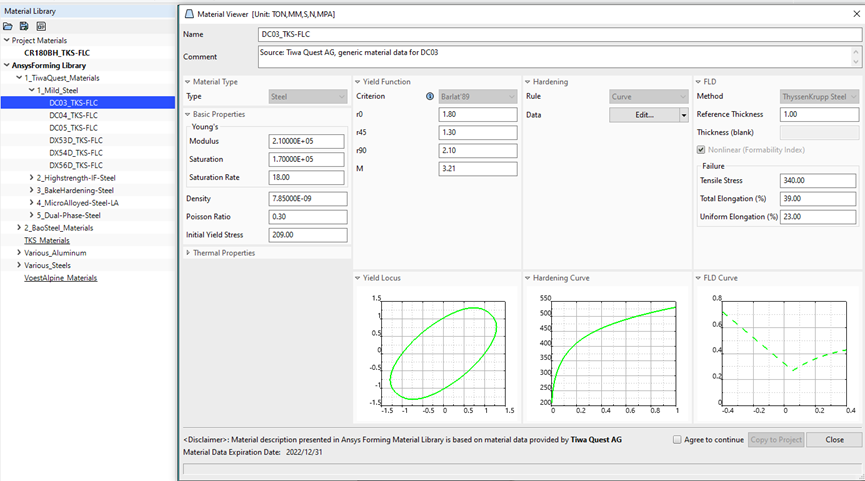
Task: Open the Material Type dropdown showing Steel
Action: (308, 97)
